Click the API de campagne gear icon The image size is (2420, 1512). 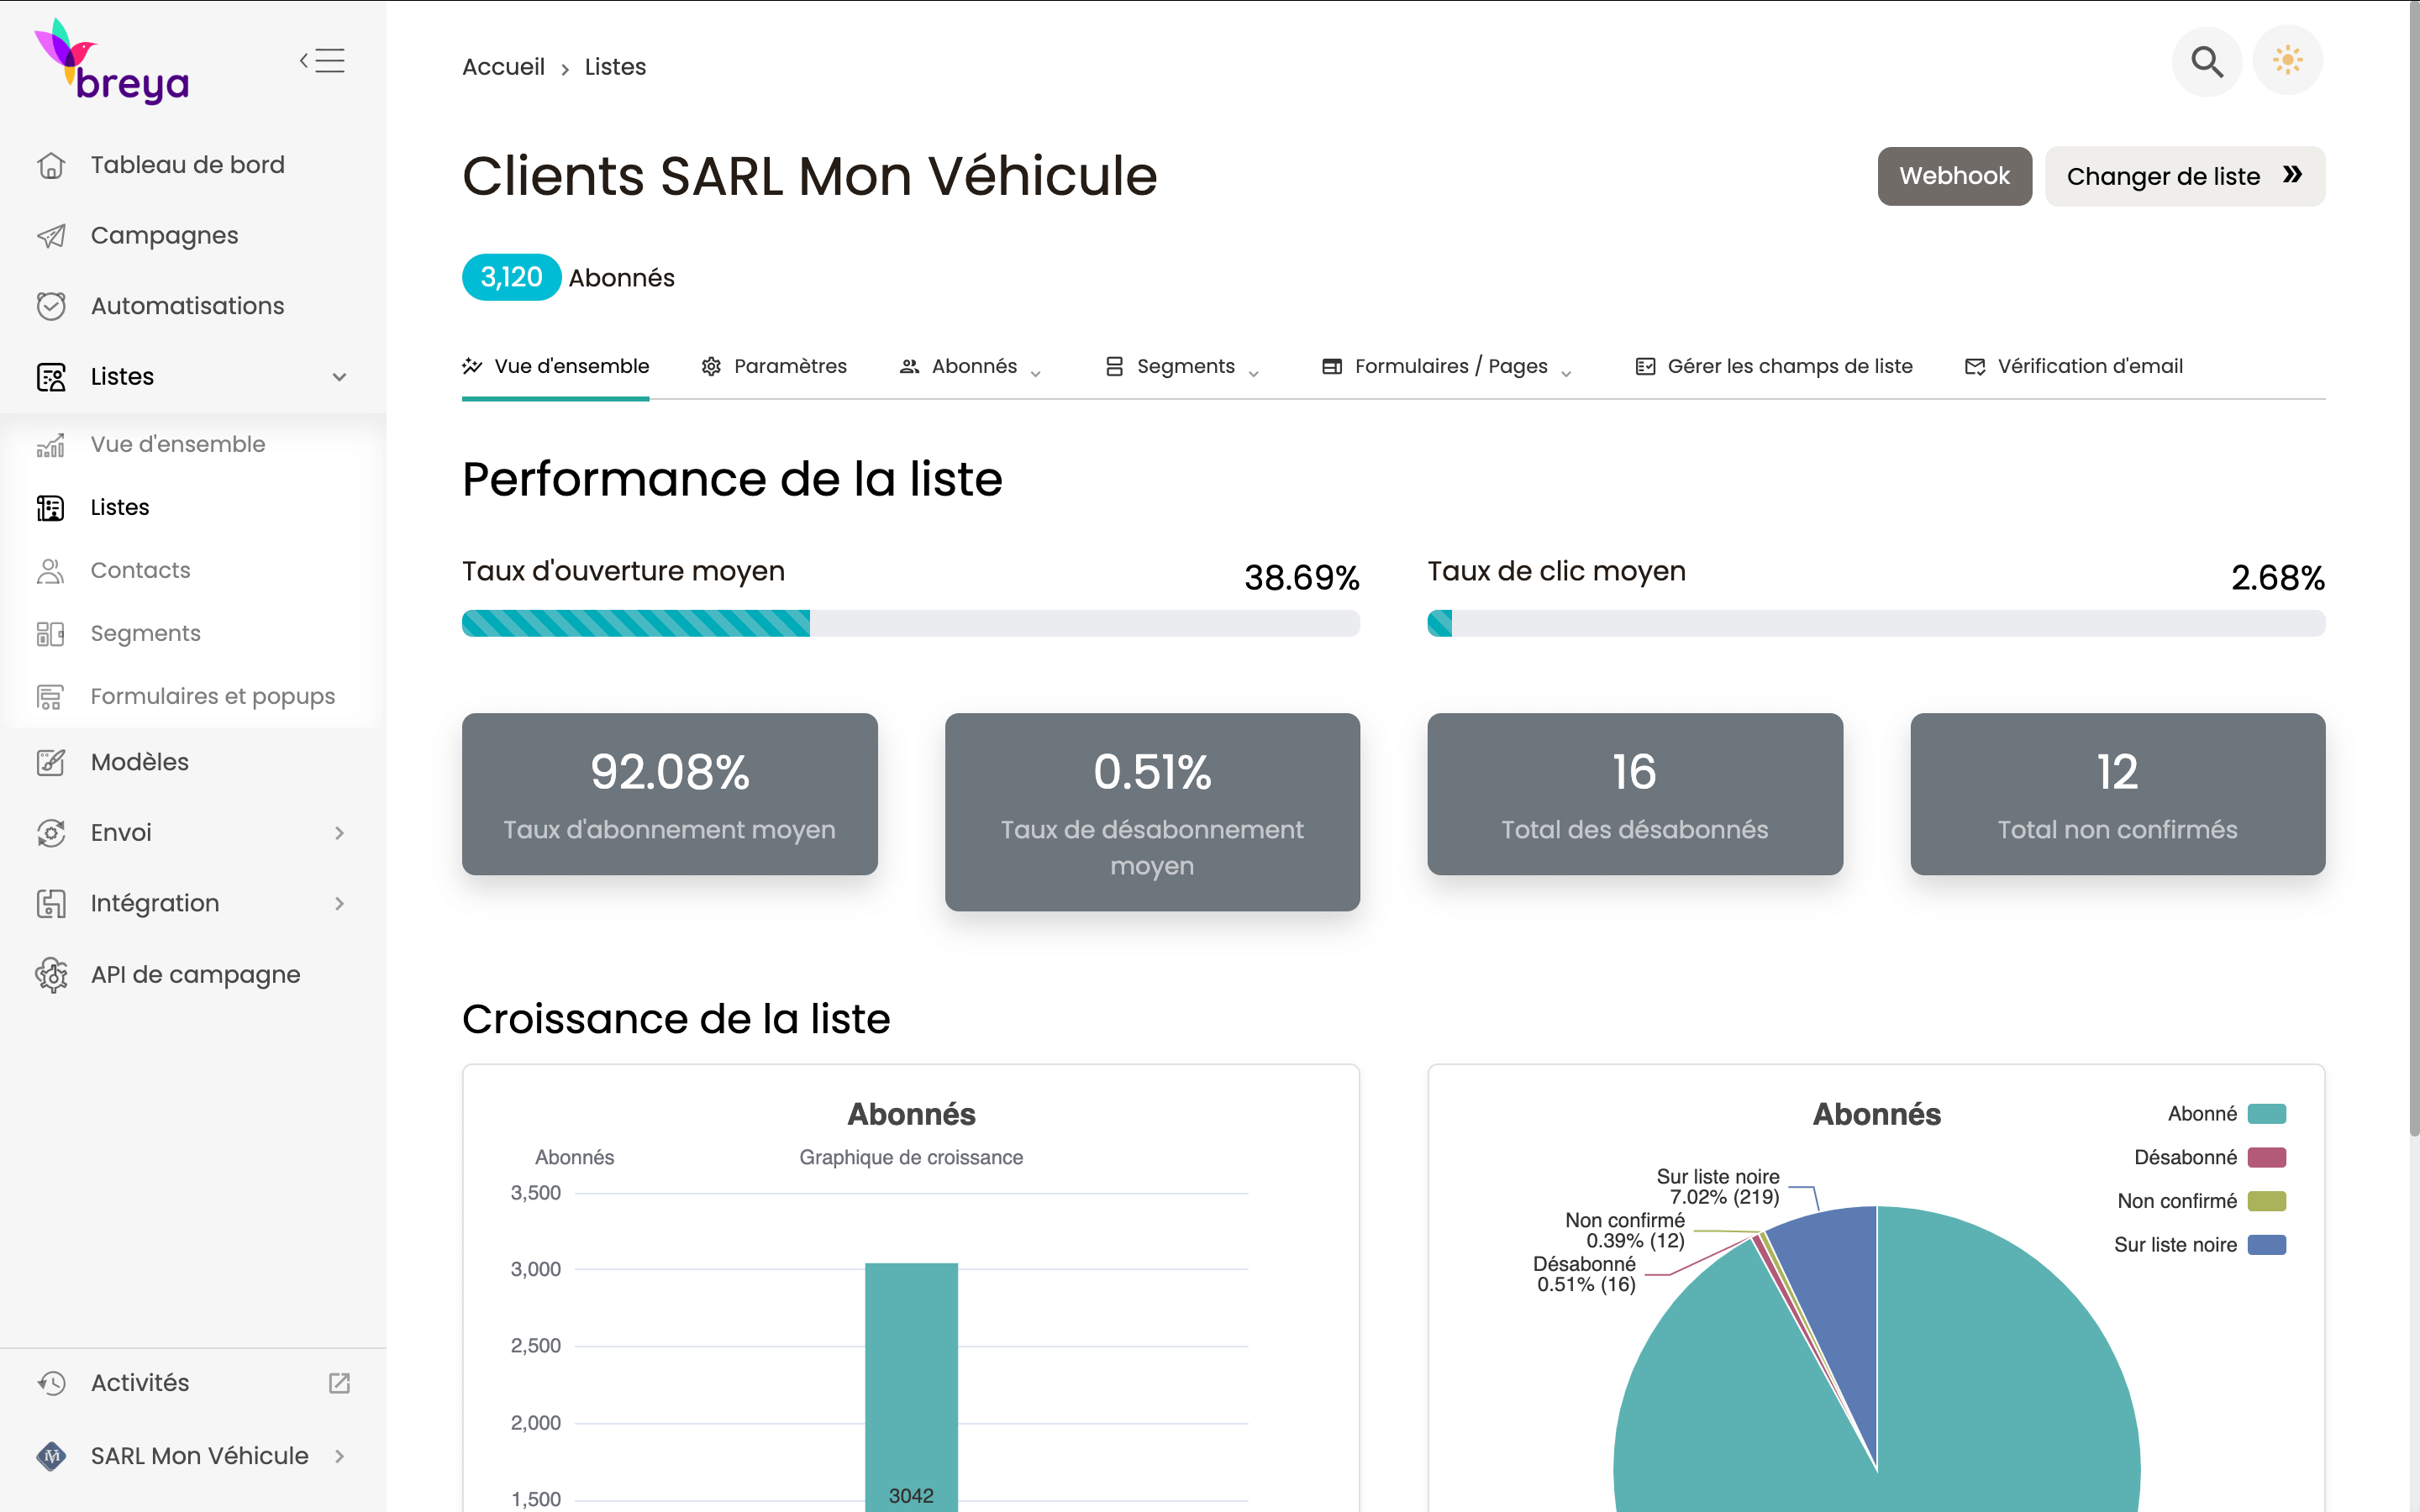click(51, 974)
